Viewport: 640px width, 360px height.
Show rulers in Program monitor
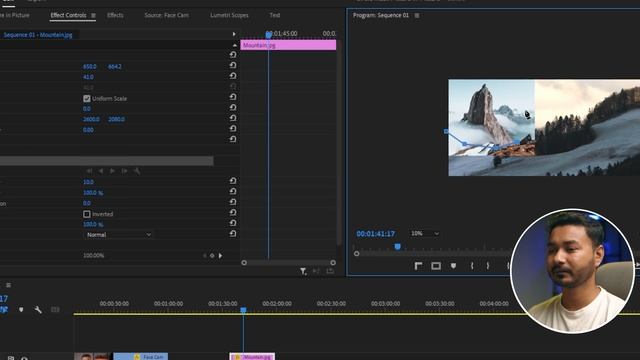(418, 266)
